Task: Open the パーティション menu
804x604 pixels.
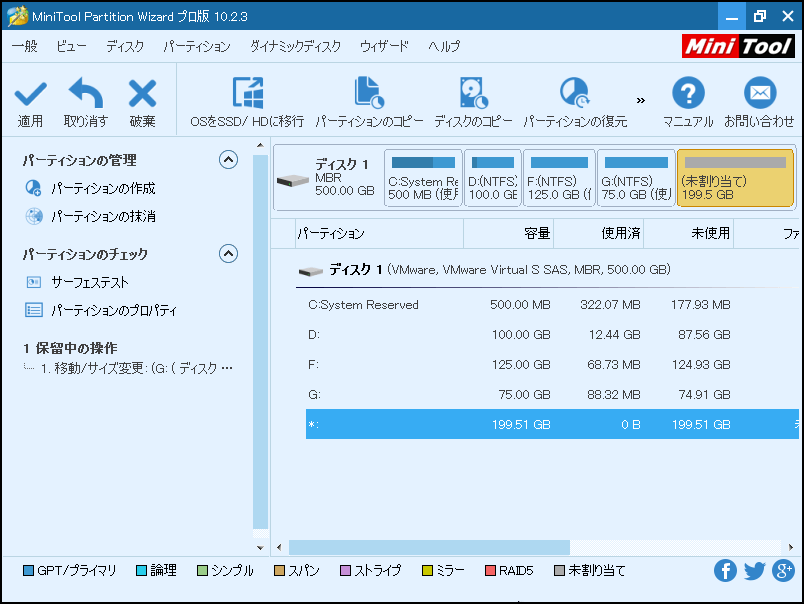Action: click(x=197, y=46)
